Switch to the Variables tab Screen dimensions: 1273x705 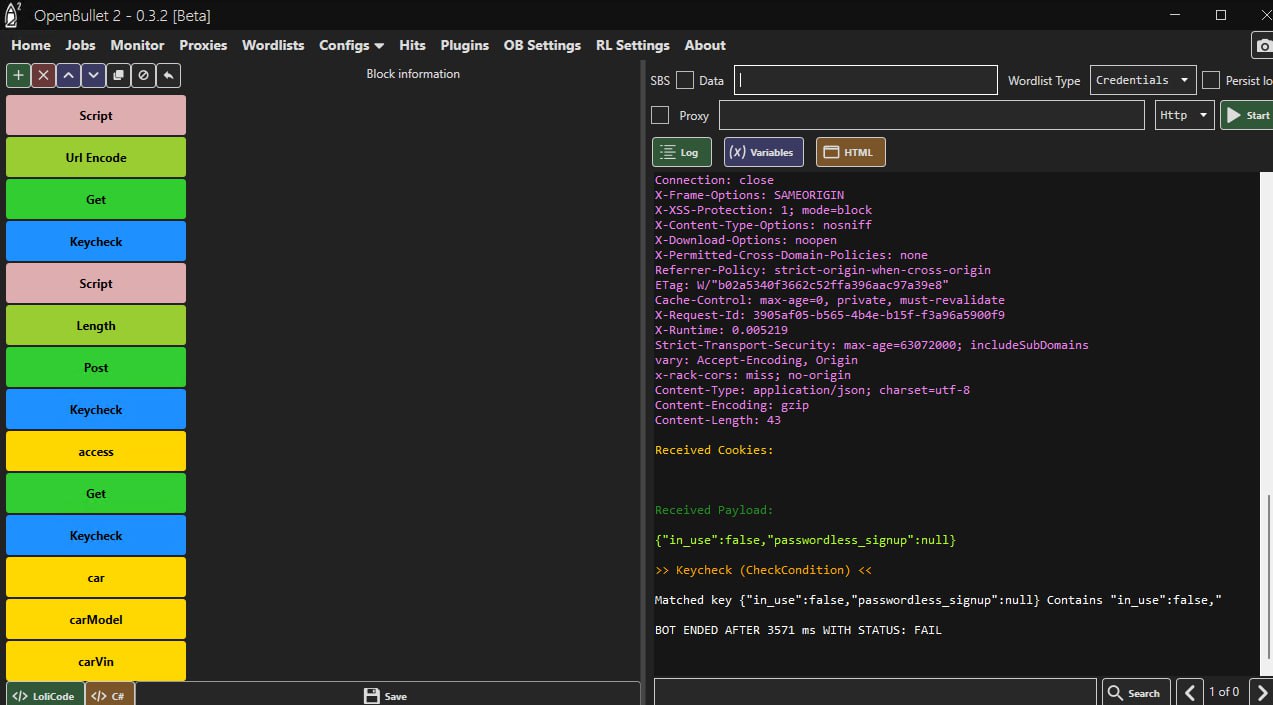(x=763, y=152)
